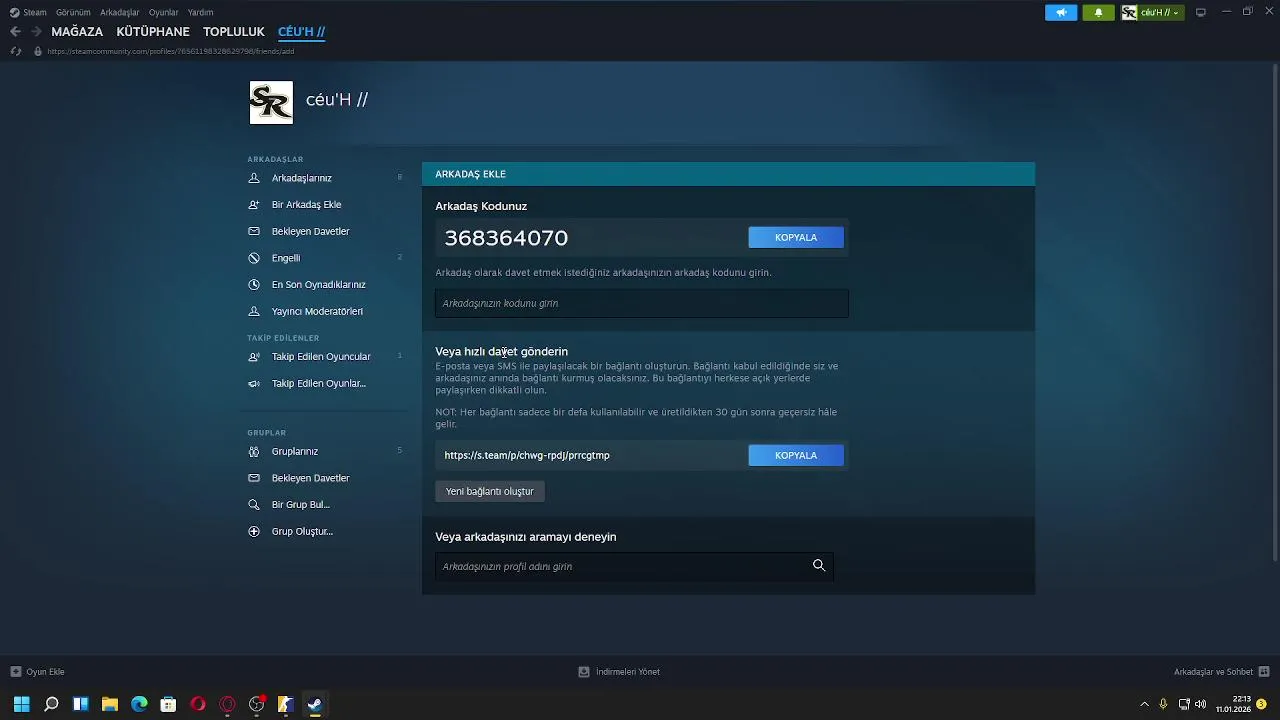Click the taskbar volume speaker icon
This screenshot has height=720, width=1280.
click(1200, 704)
